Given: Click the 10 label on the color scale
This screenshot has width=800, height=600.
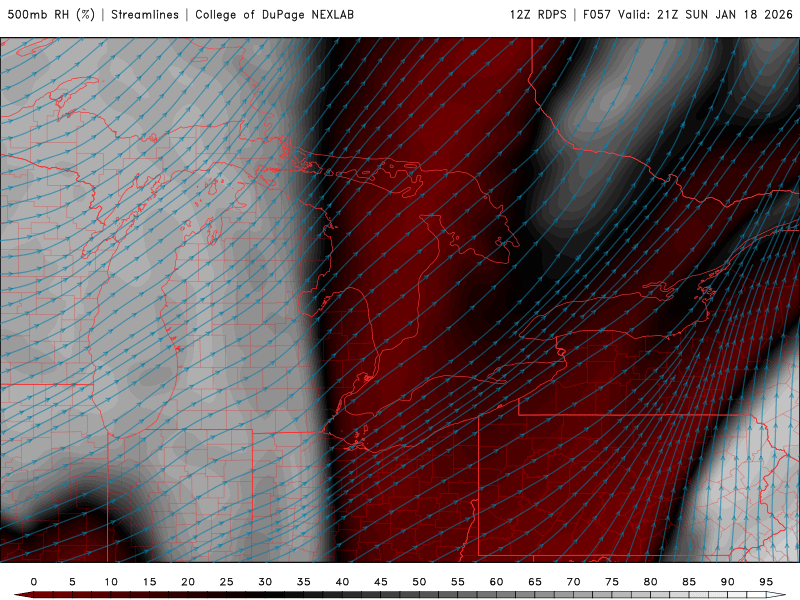Looking at the screenshot, I should [111, 582].
